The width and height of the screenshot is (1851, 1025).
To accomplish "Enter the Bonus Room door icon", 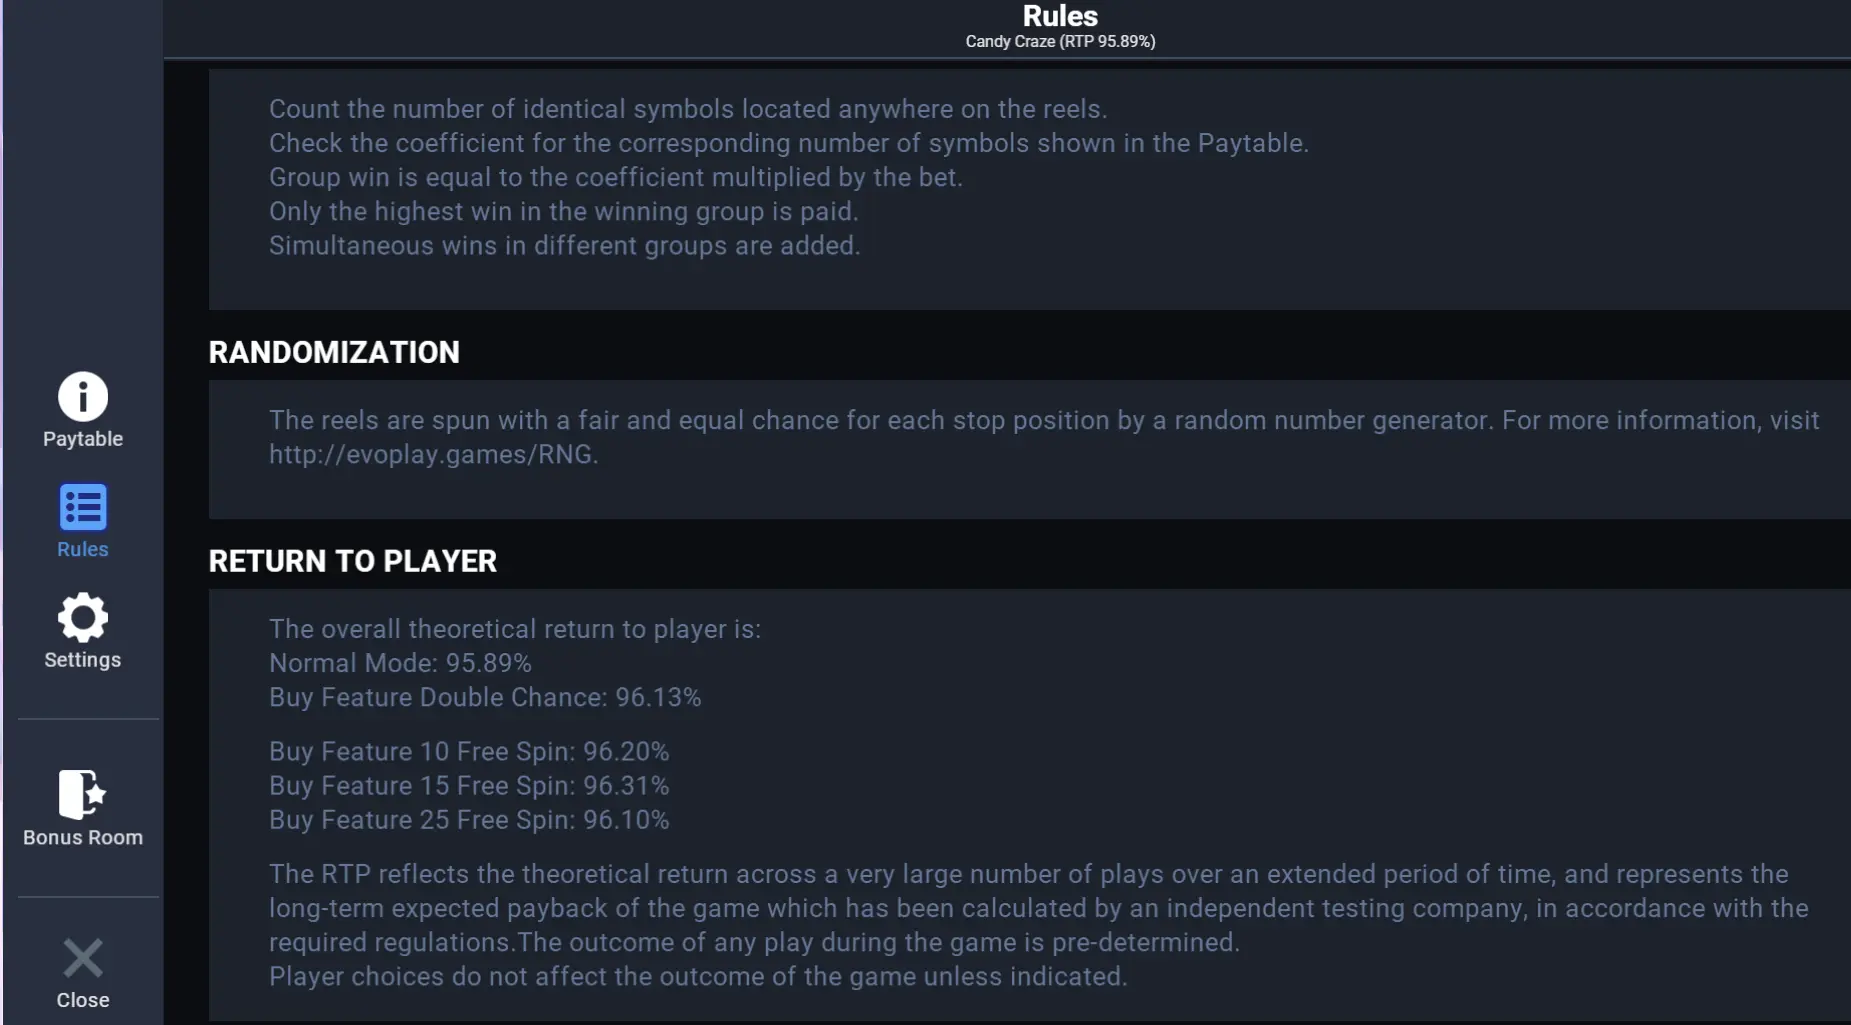I will 83,794.
